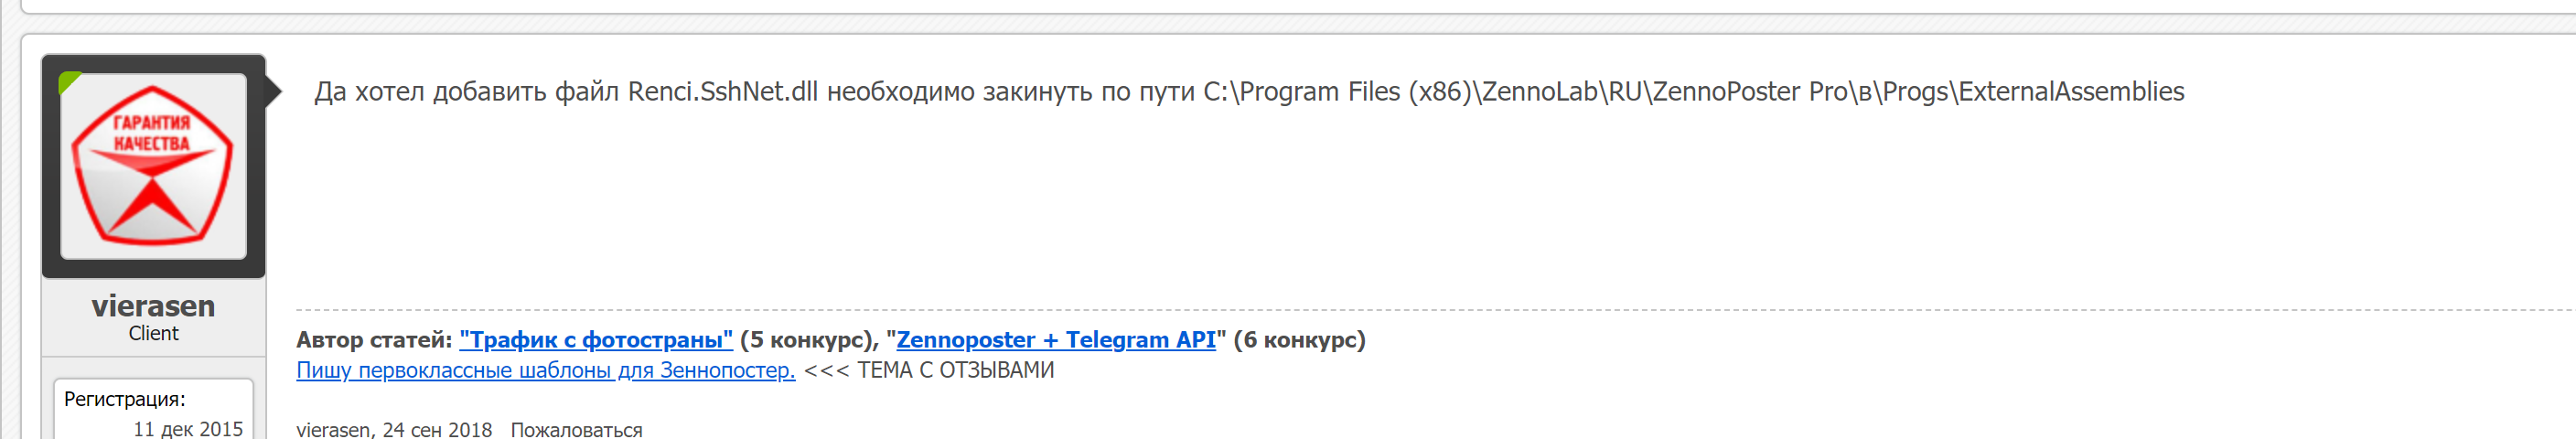Click the Регистрация label in user info
The height and width of the screenshot is (439, 2576).
click(x=124, y=399)
